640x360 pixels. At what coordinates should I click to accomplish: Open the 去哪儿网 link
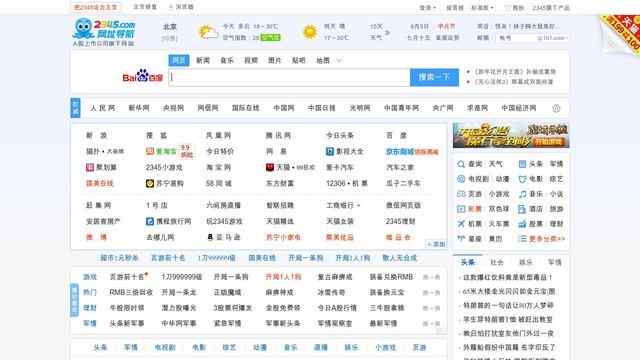[160, 237]
